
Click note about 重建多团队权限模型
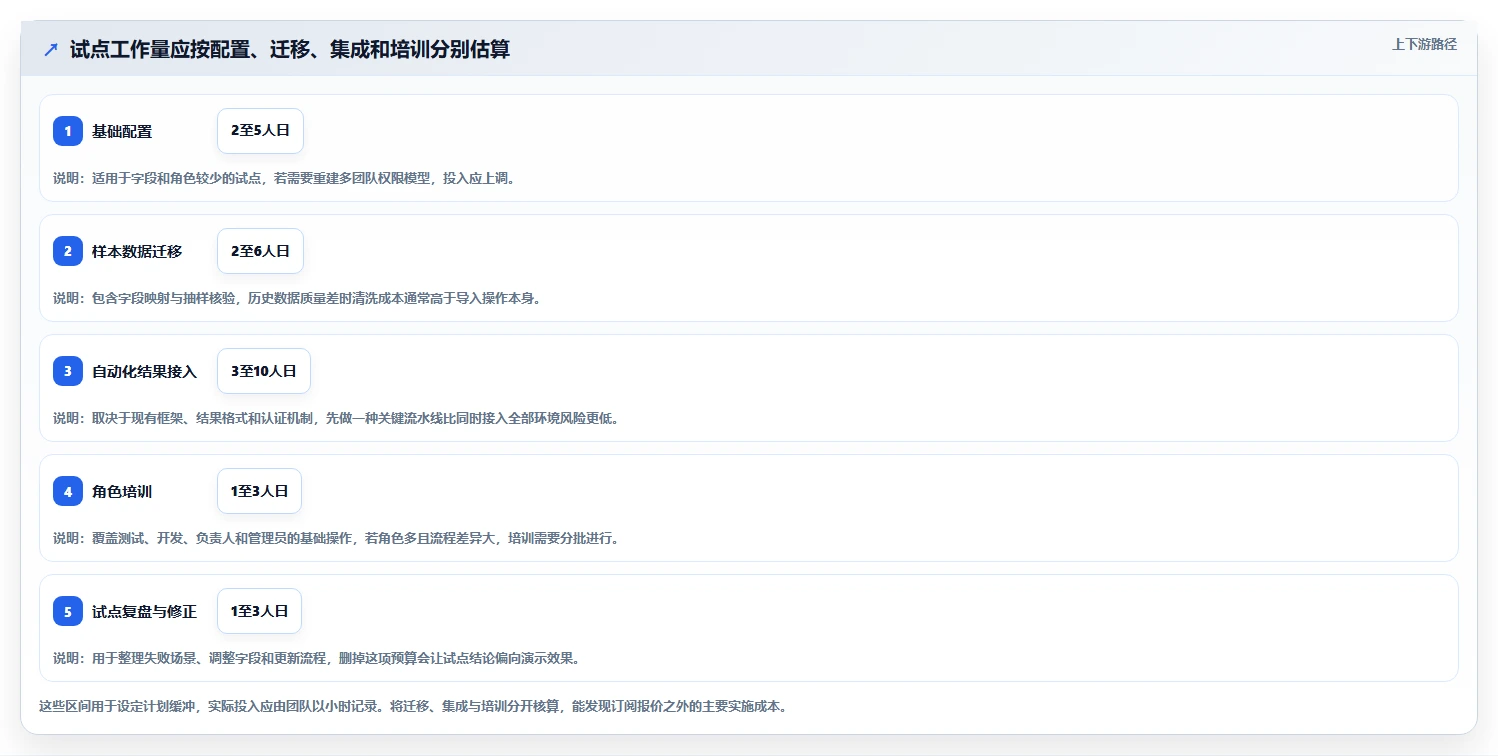[284, 178]
